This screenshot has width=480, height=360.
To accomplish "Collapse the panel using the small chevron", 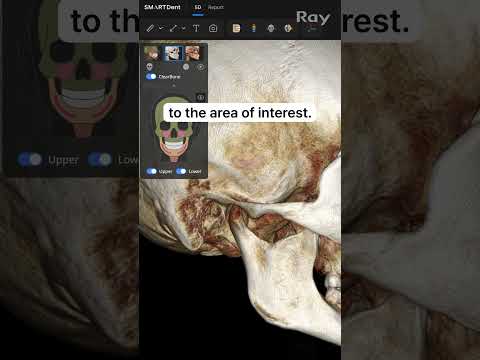I will 174,86.
